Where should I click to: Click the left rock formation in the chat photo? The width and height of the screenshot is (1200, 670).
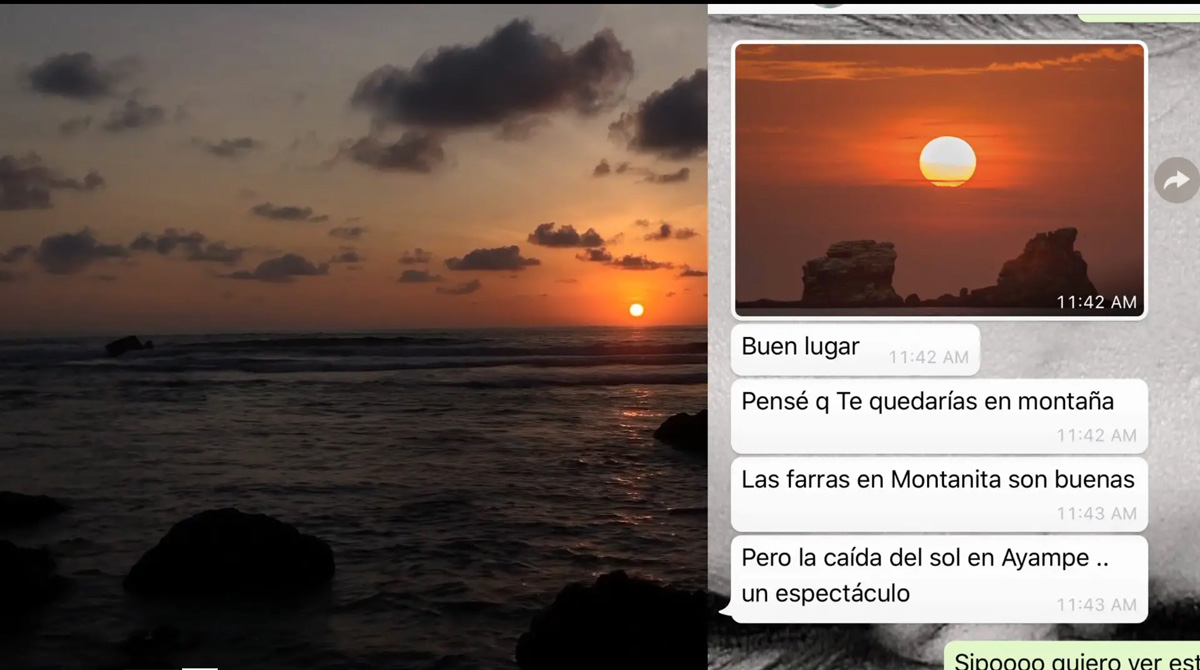click(x=851, y=275)
